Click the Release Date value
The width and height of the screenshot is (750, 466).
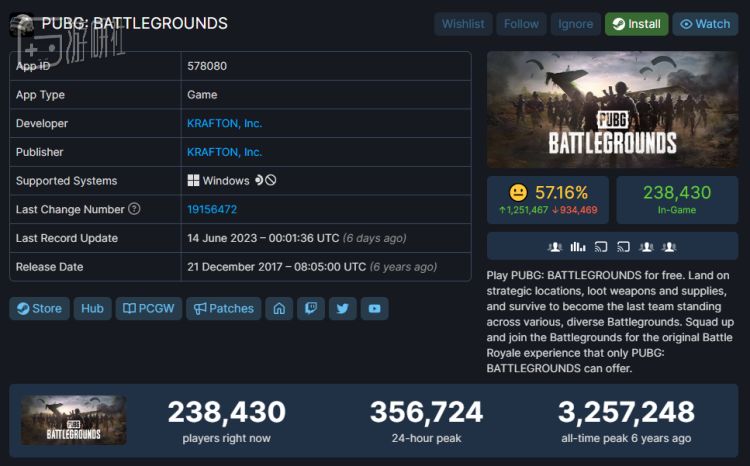click(x=312, y=267)
